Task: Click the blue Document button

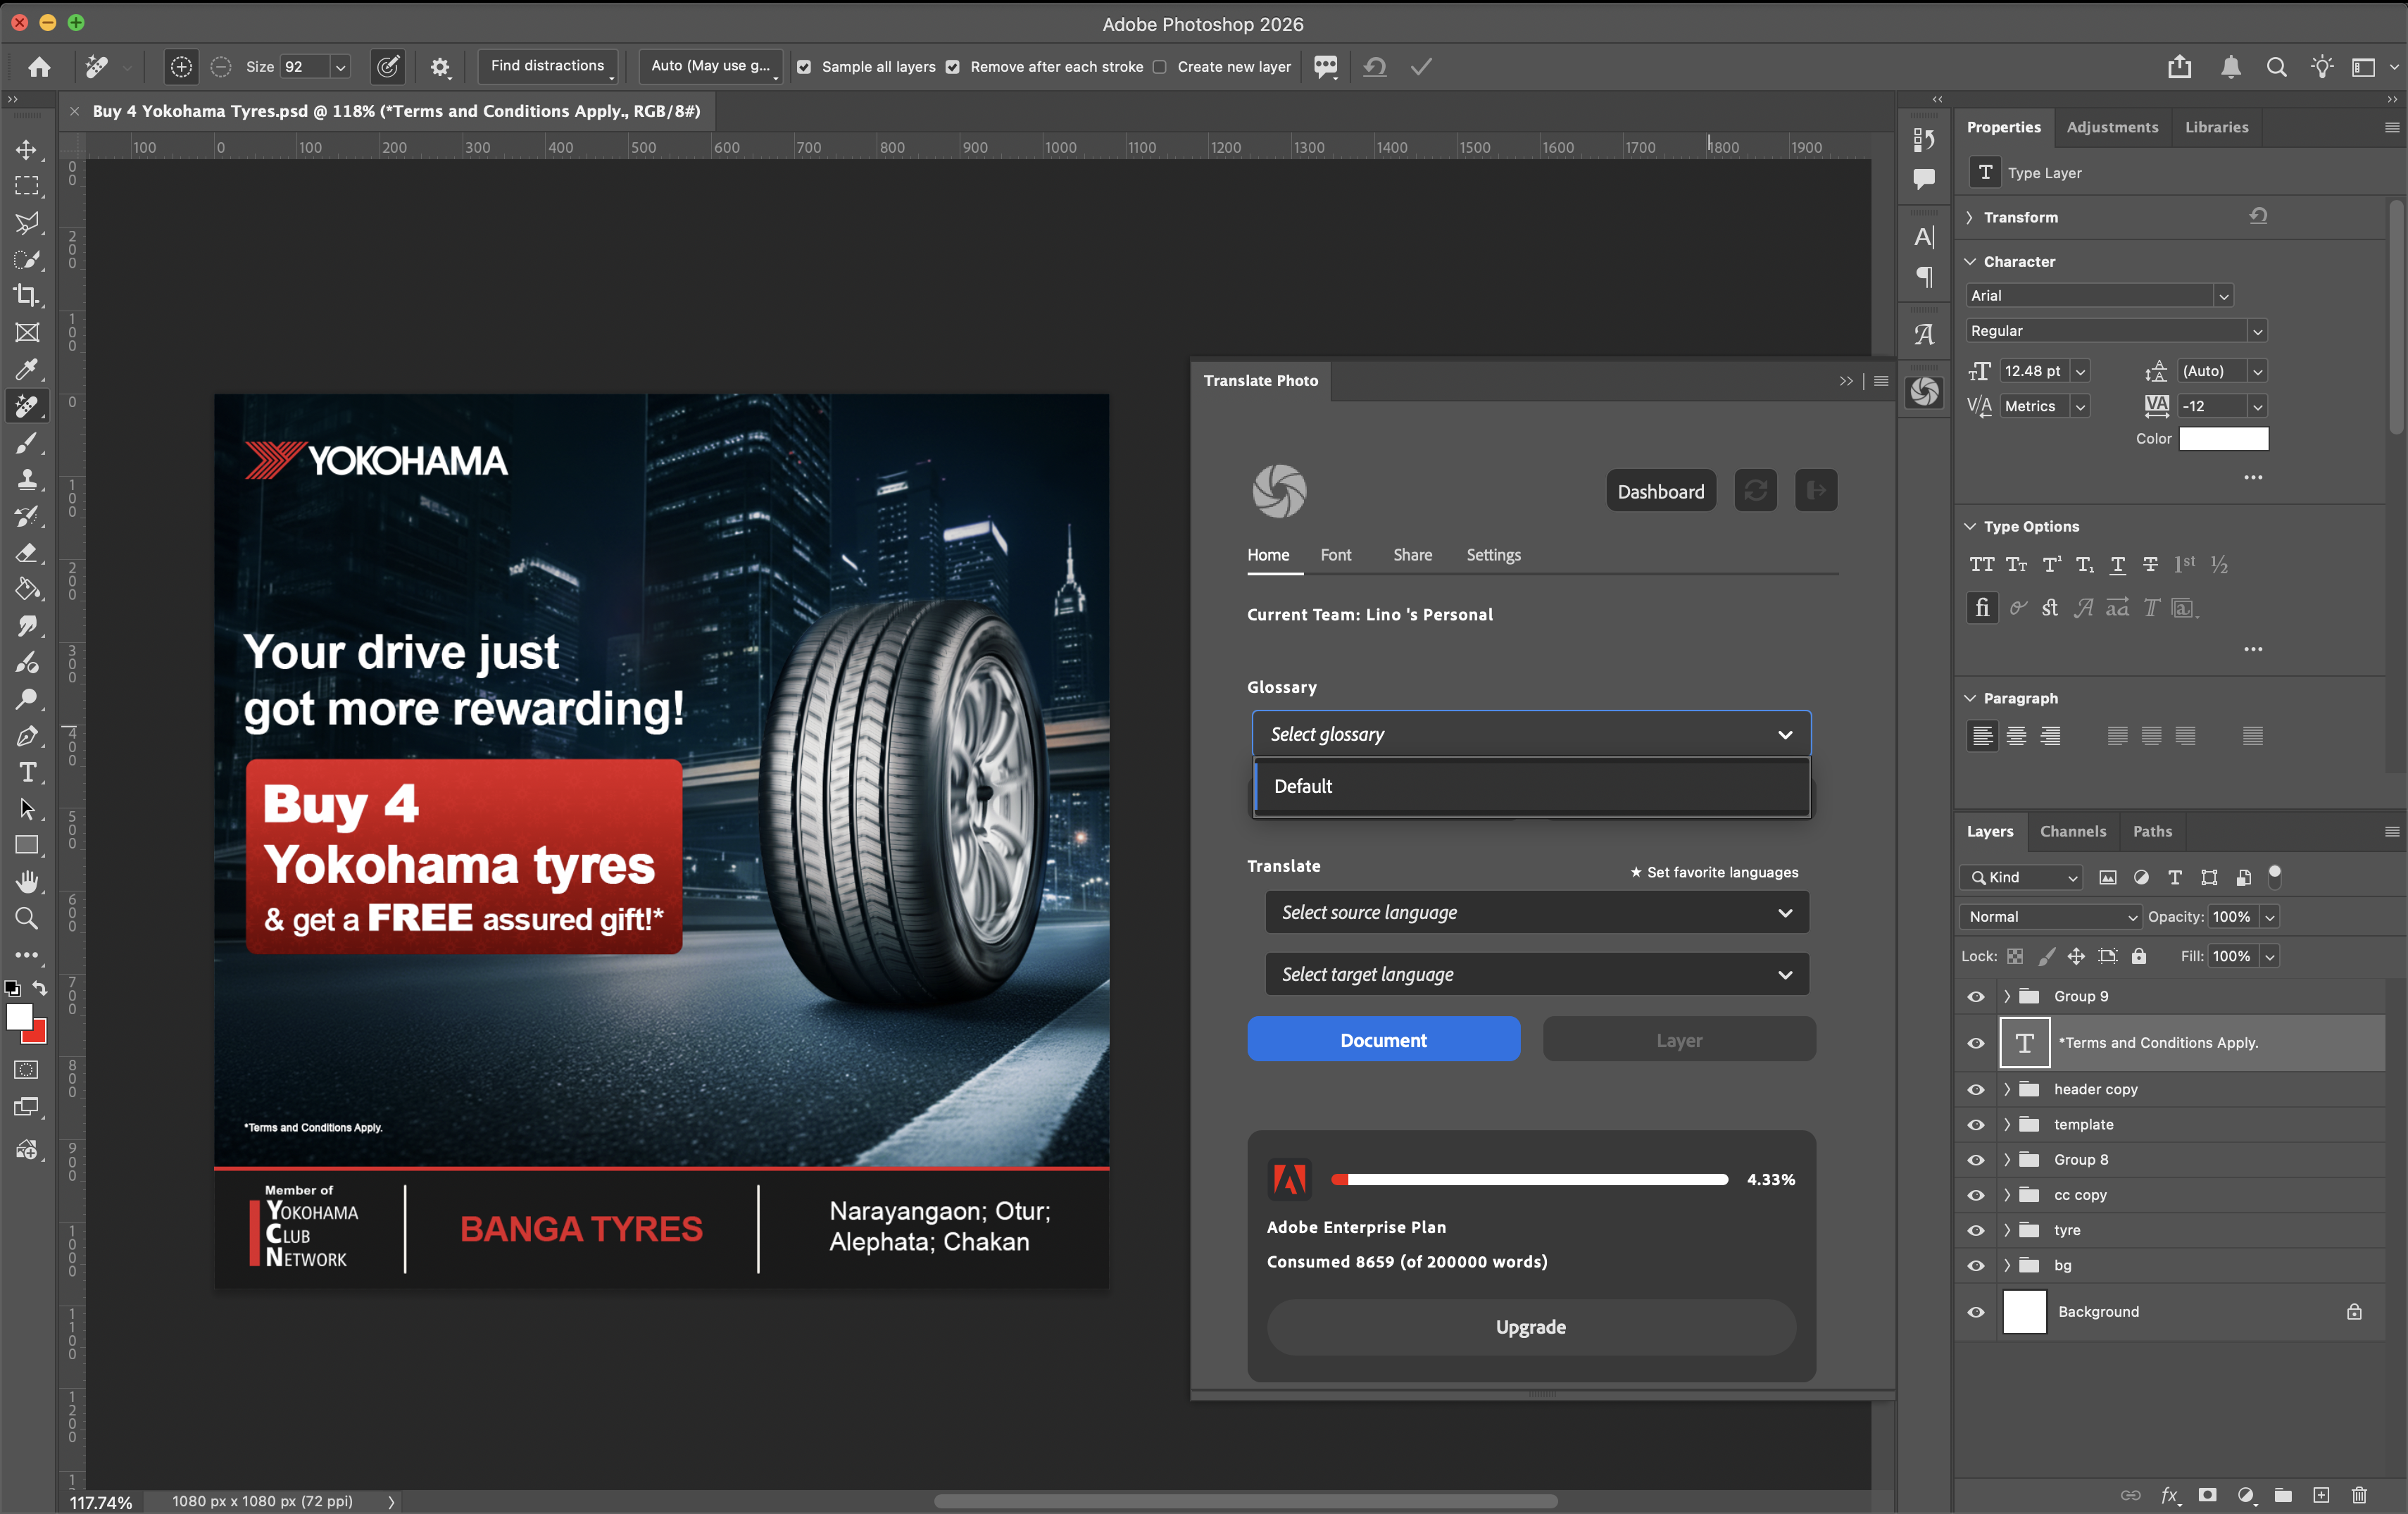Action: 1383,1040
